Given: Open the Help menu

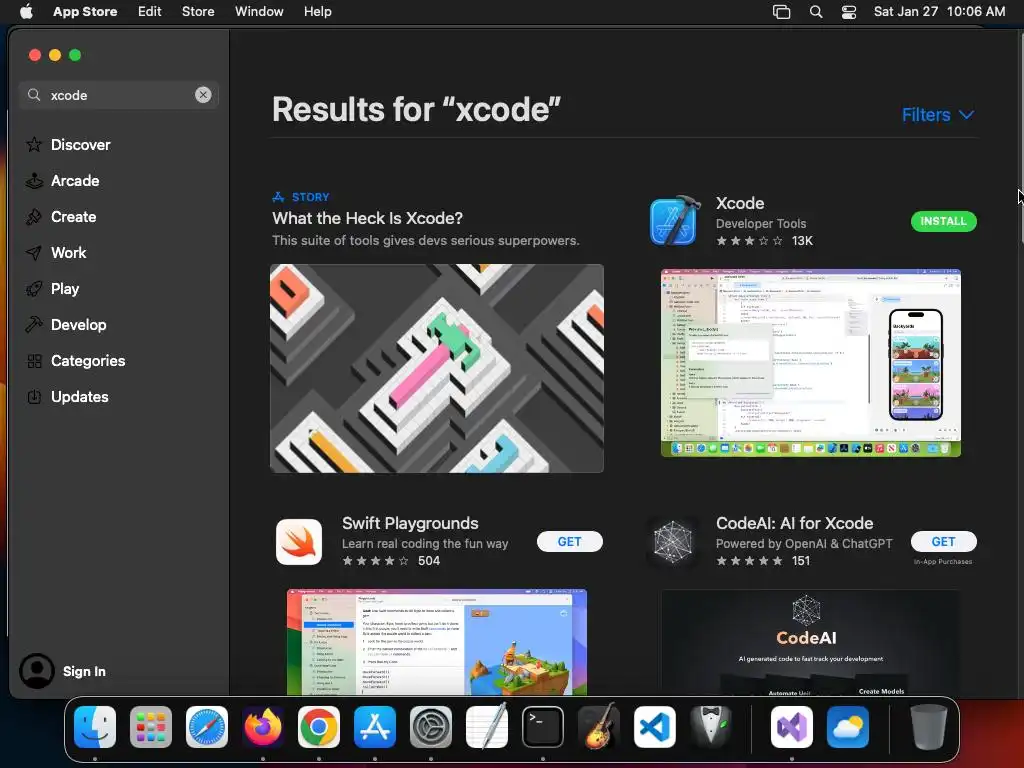Looking at the screenshot, I should pyautogui.click(x=317, y=11).
